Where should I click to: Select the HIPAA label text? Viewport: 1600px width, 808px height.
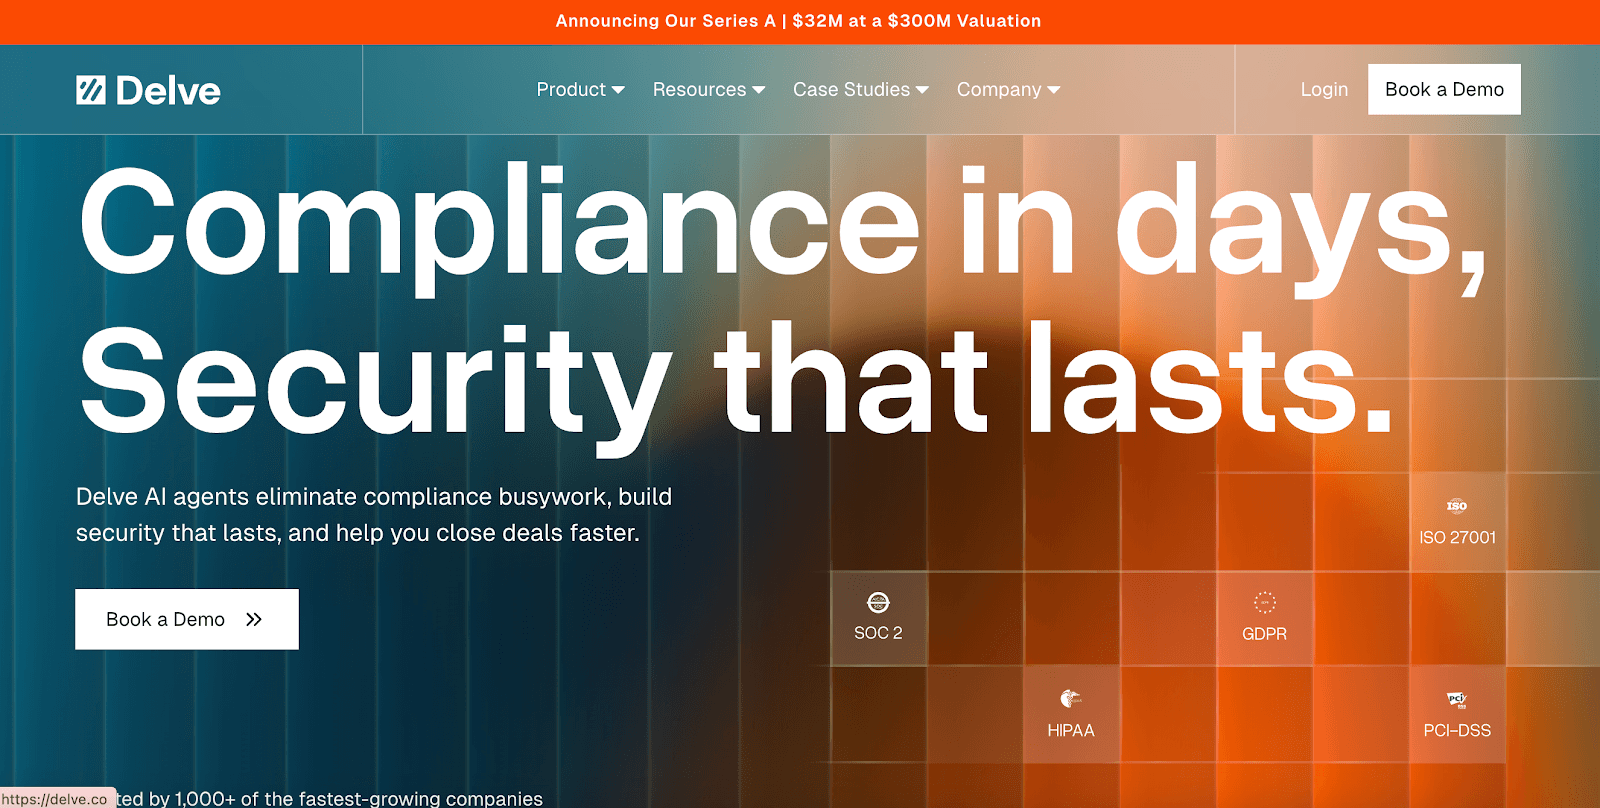[1070, 730]
